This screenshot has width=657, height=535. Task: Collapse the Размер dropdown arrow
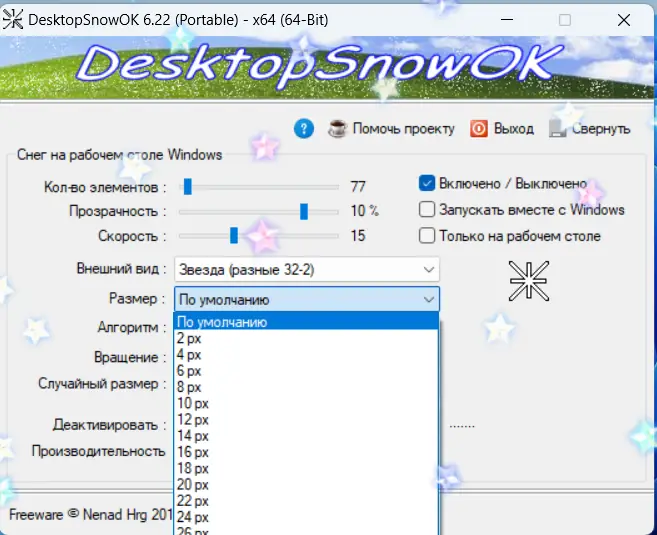coord(428,300)
